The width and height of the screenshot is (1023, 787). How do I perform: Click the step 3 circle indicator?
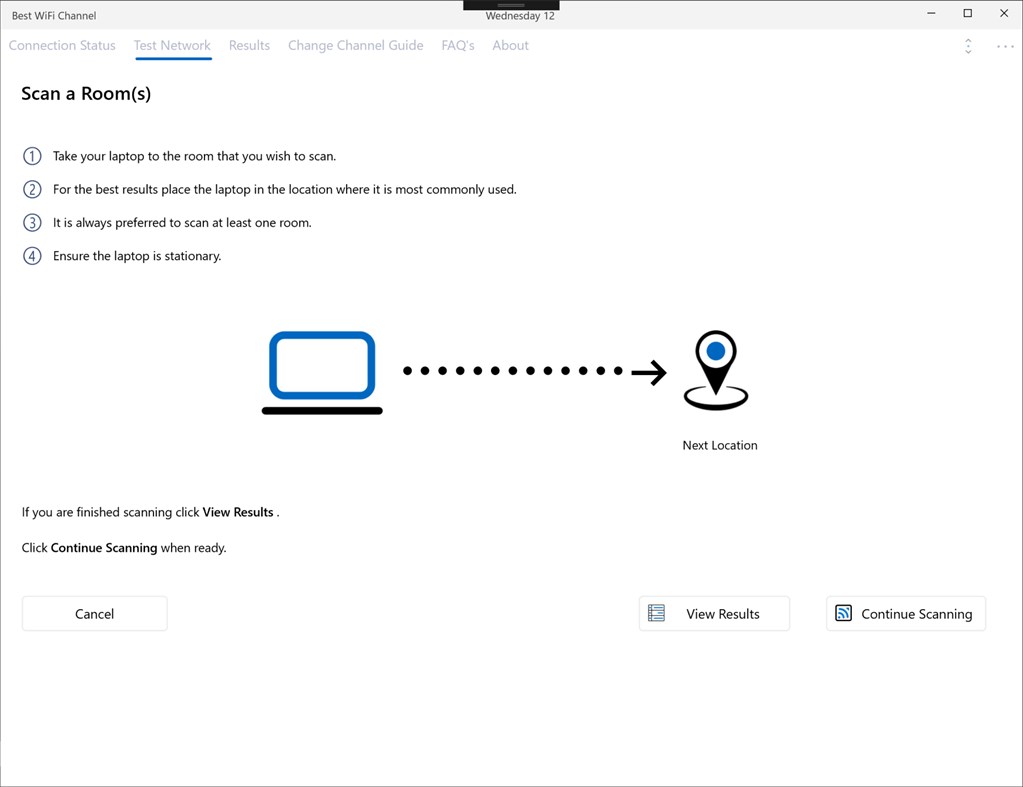31,222
